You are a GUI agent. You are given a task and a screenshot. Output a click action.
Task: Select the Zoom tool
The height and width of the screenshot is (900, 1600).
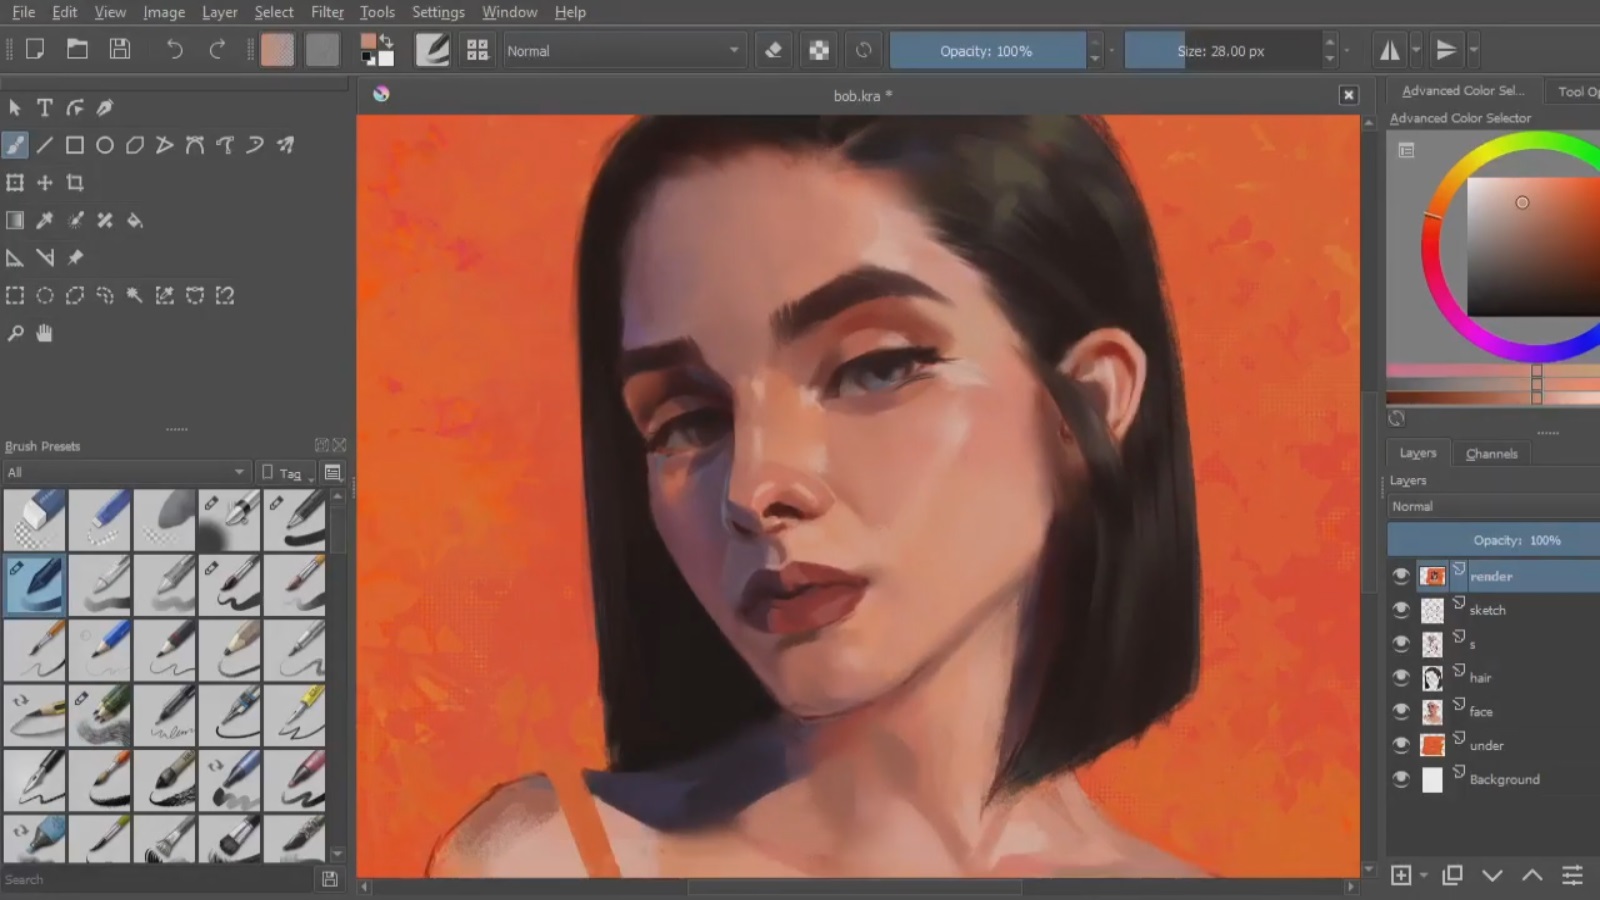coord(15,333)
